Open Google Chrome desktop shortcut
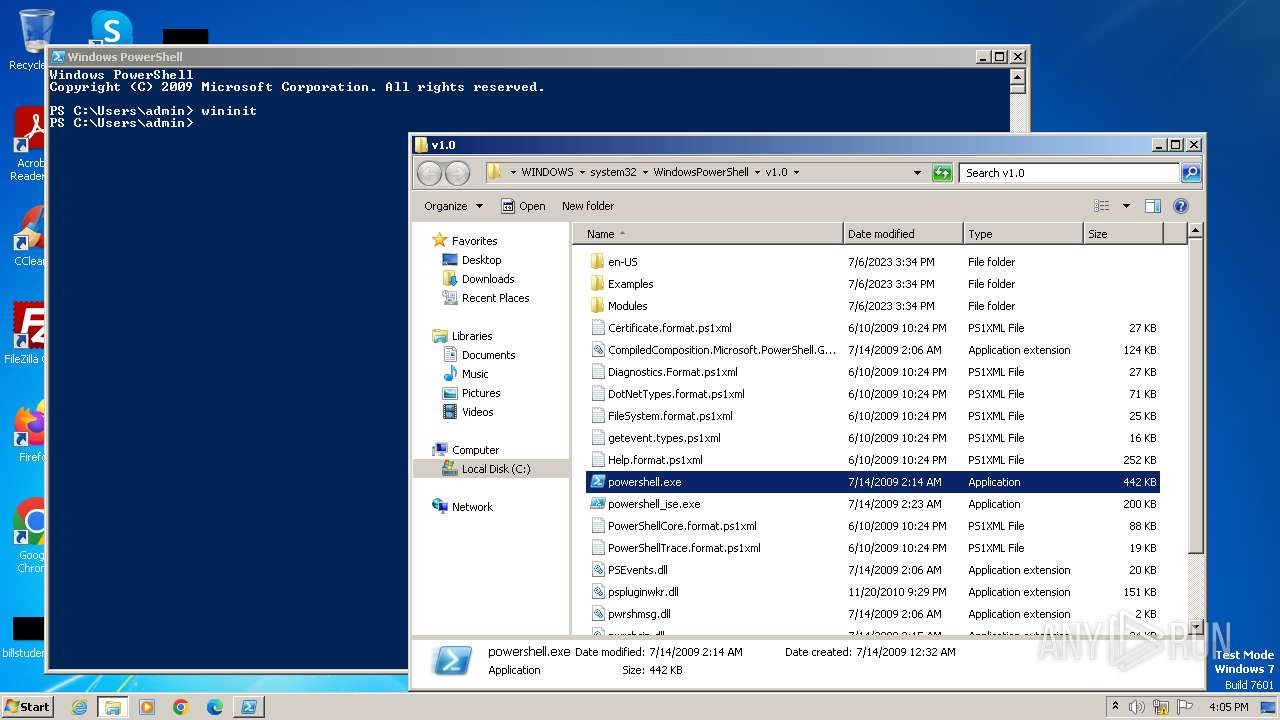Image resolution: width=1280 pixels, height=720 pixels. (30, 536)
